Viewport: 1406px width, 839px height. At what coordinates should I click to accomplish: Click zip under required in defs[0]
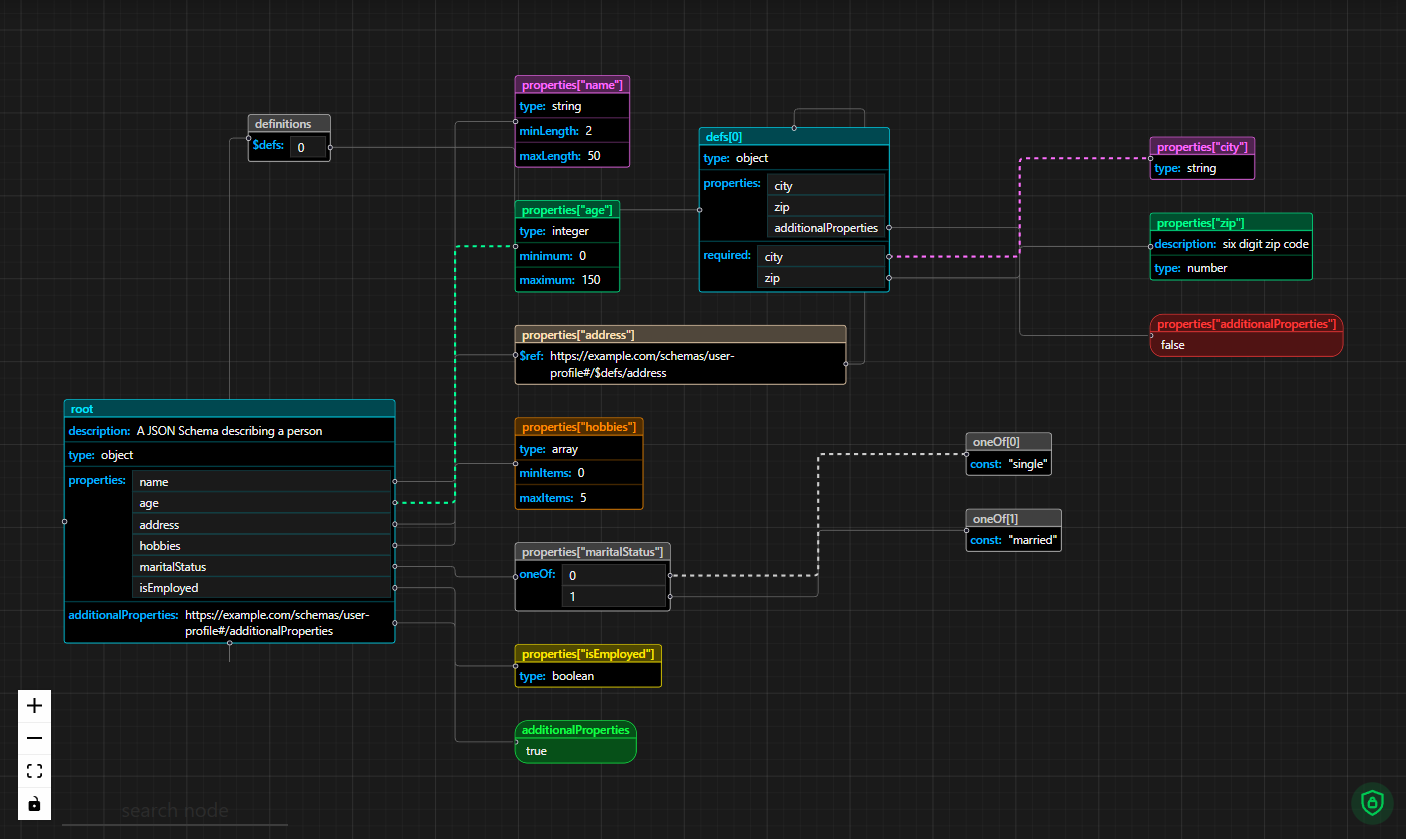821,278
